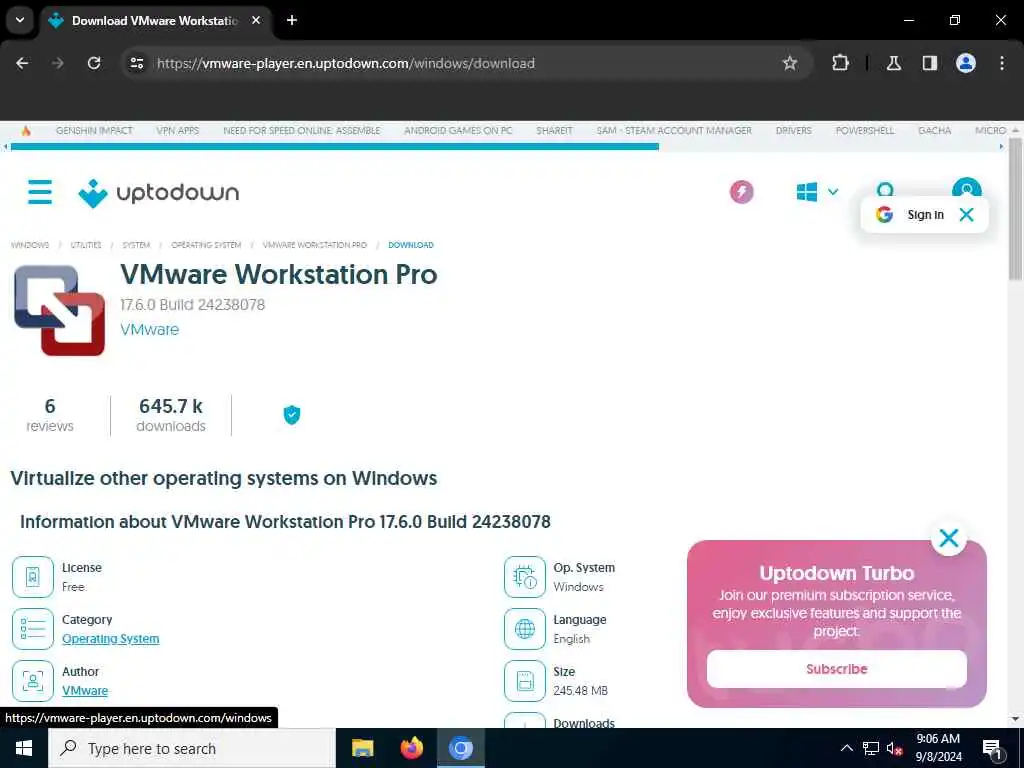Click the License info icon
The image size is (1024, 768).
[33, 577]
